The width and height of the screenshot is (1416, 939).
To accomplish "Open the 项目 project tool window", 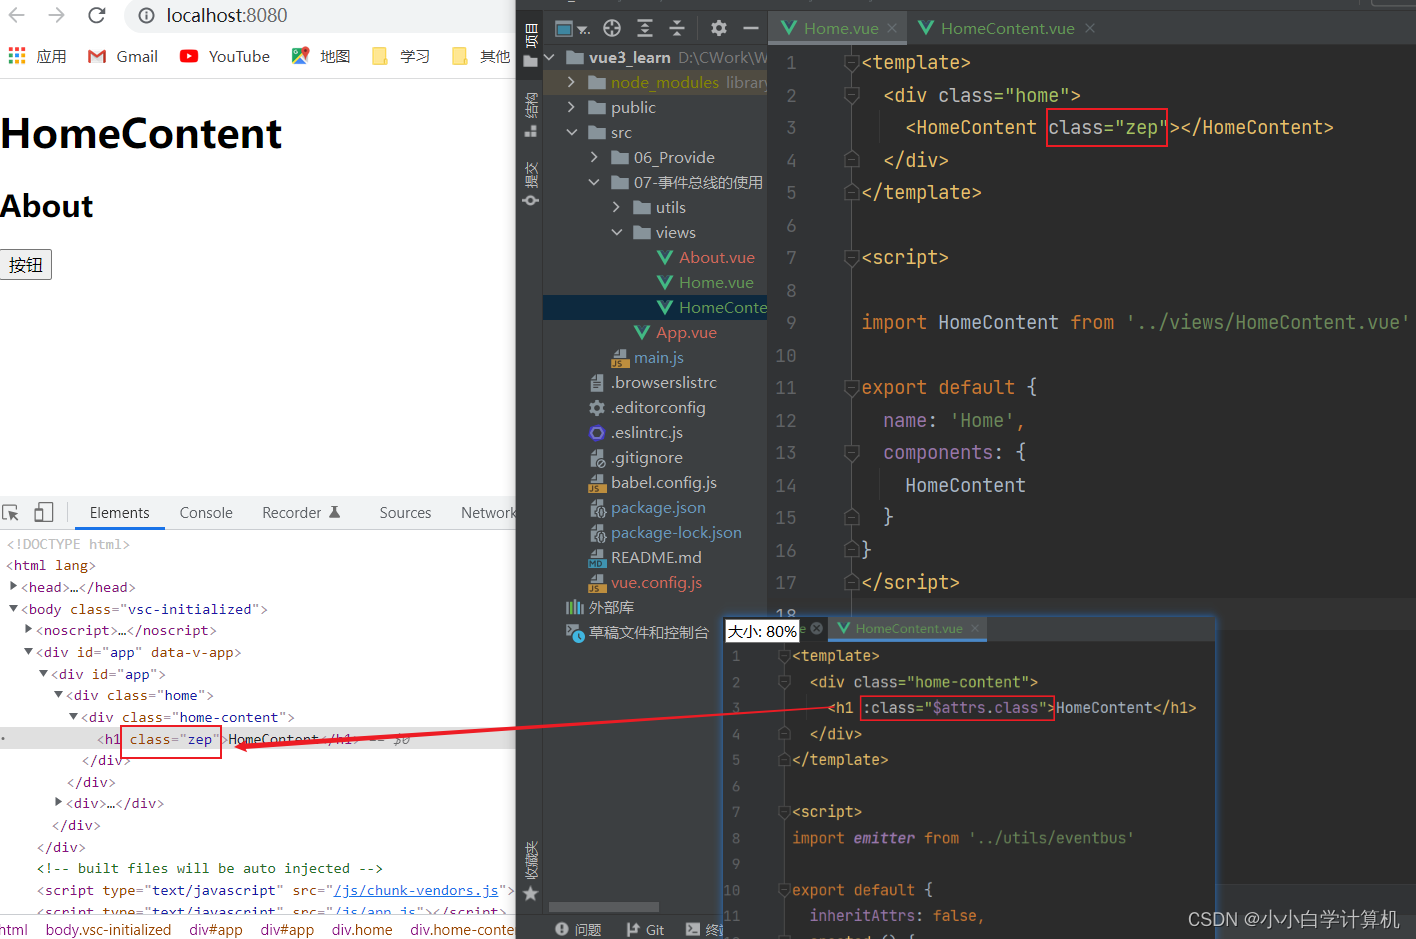I will [x=531, y=46].
